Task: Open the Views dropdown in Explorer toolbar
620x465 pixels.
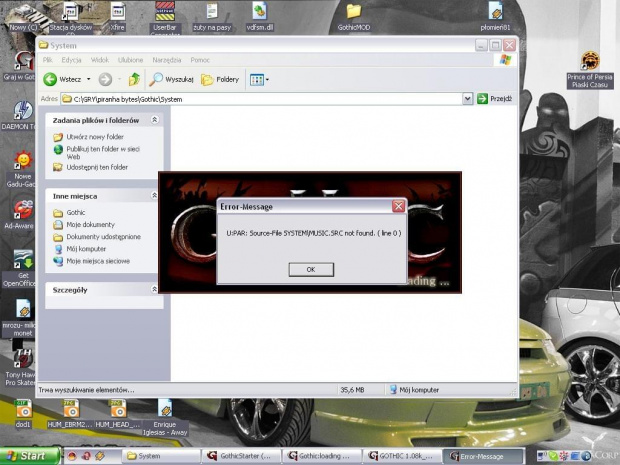Action: click(x=259, y=79)
